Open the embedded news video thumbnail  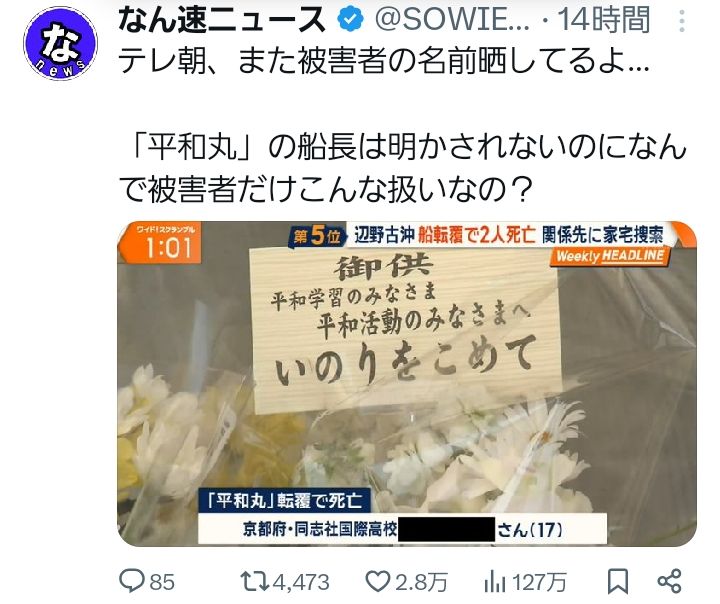click(407, 384)
